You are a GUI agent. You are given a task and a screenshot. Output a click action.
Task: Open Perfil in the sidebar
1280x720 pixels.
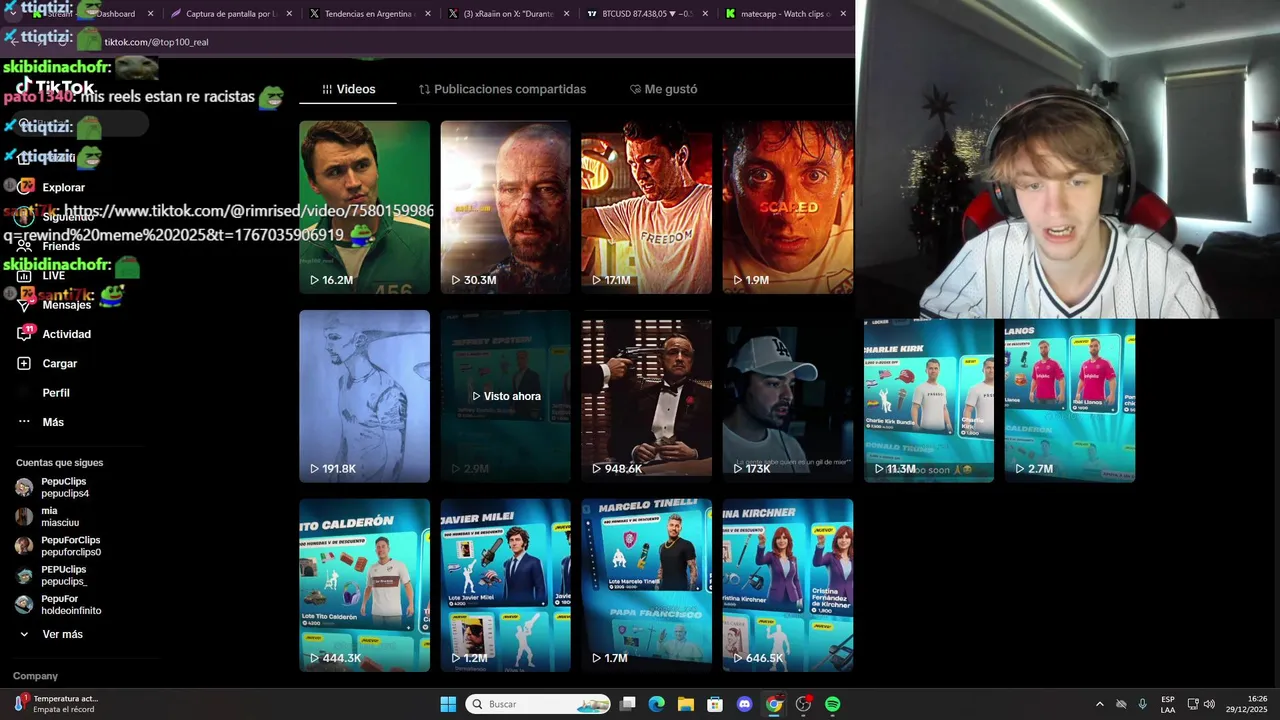[56, 393]
